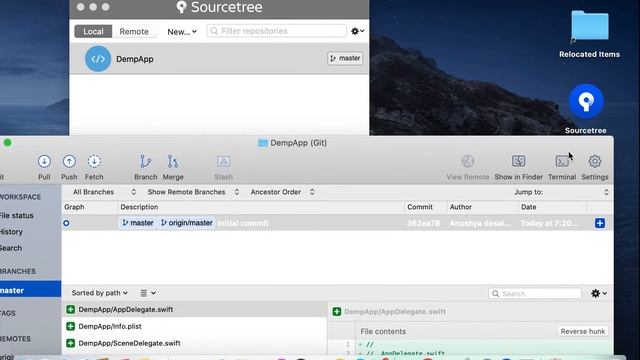640x360 pixels.
Task: Click green plus icon beside Info.plist
Action: 70,326
